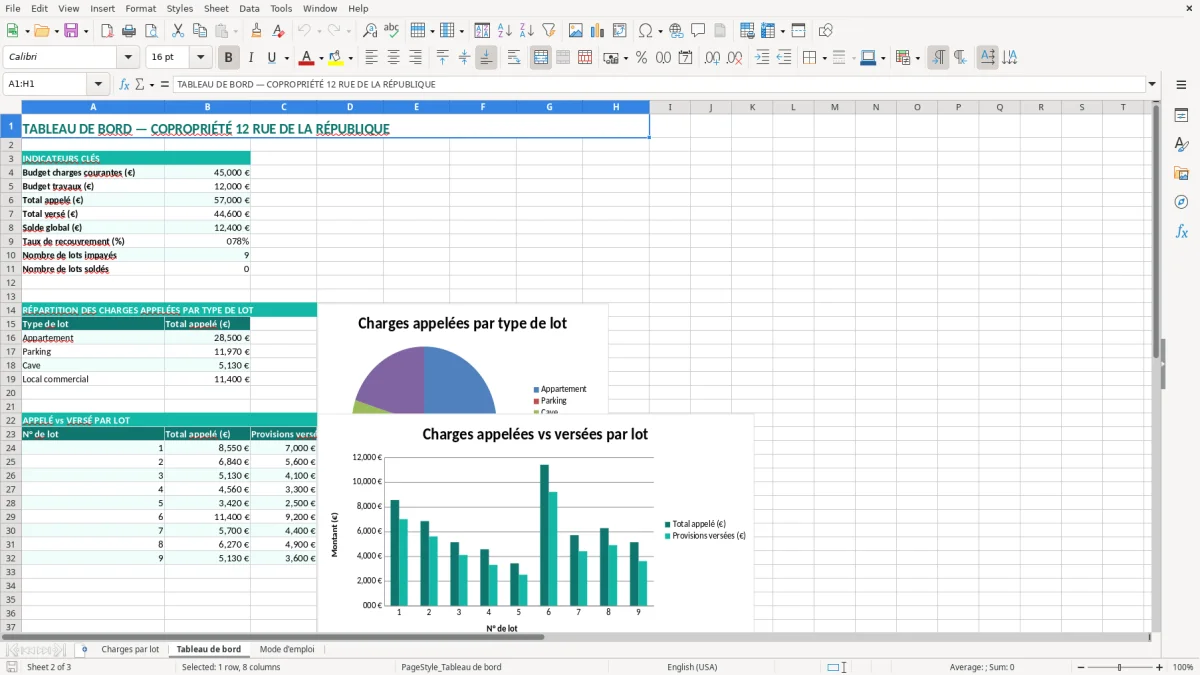The width and height of the screenshot is (1200, 675).
Task: Click zoom out minus button
Action: [1081, 667]
